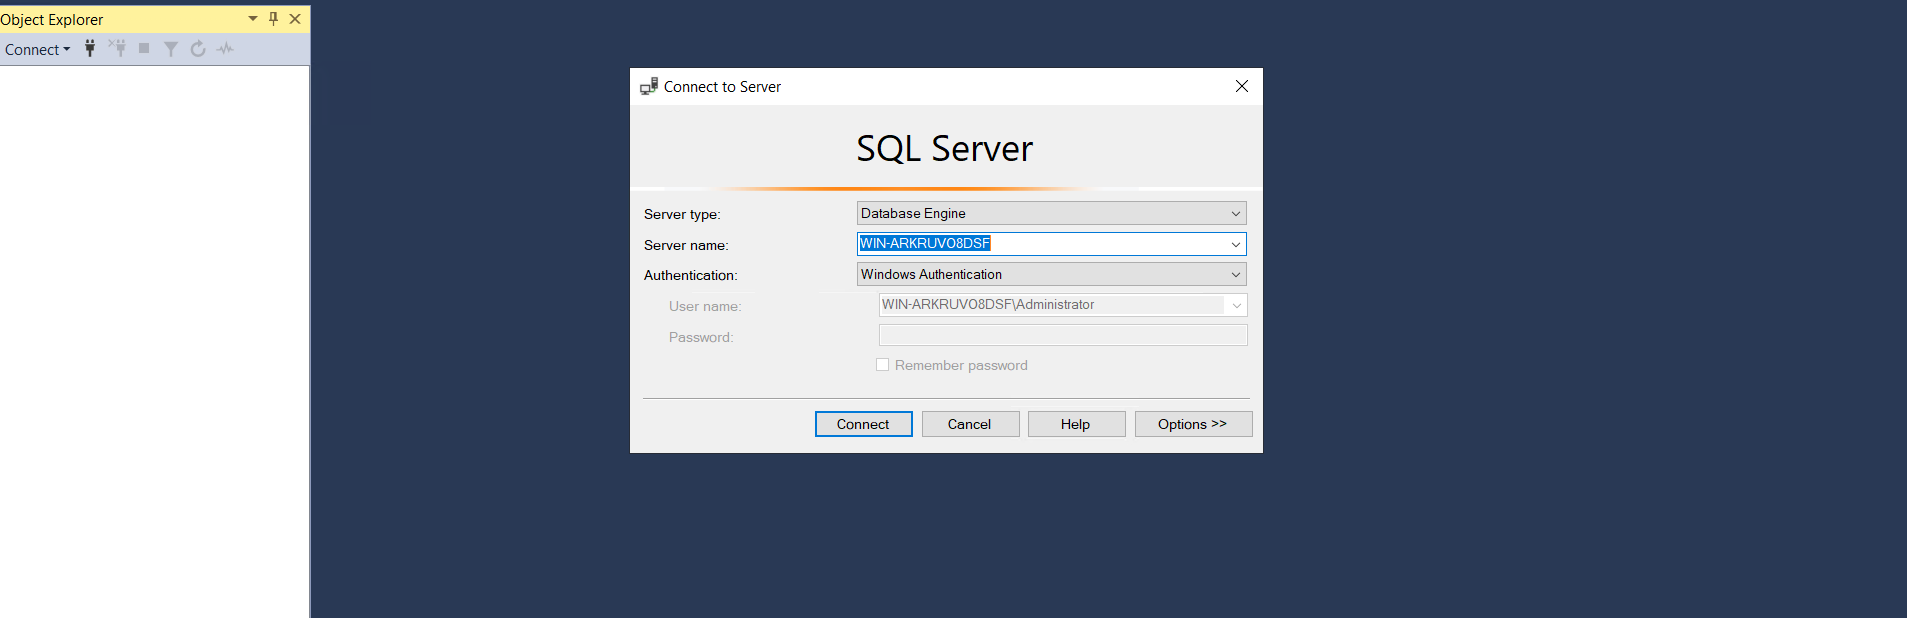Image resolution: width=1907 pixels, height=618 pixels.
Task: Click the Help button
Action: point(1076,424)
